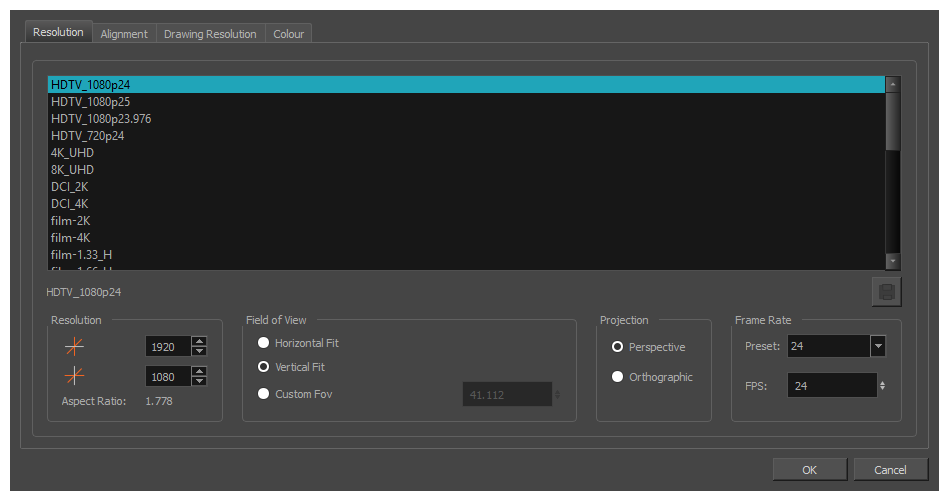Select the Vertical Fit radio button
The height and width of the screenshot is (501, 949).
coord(263,367)
